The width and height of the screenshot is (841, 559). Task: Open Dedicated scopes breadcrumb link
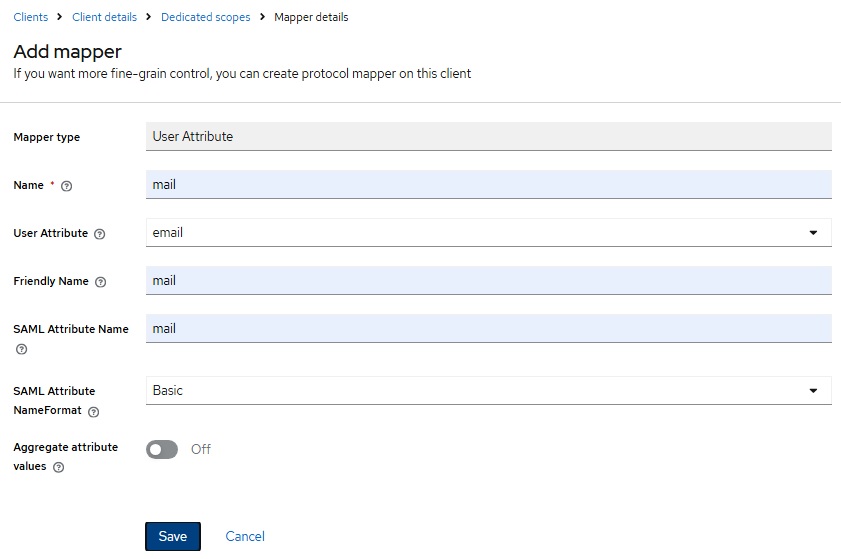(205, 17)
